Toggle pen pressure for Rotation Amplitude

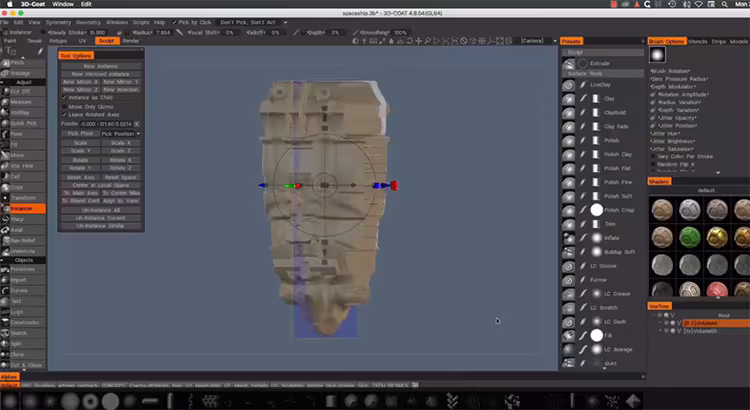coord(653,95)
